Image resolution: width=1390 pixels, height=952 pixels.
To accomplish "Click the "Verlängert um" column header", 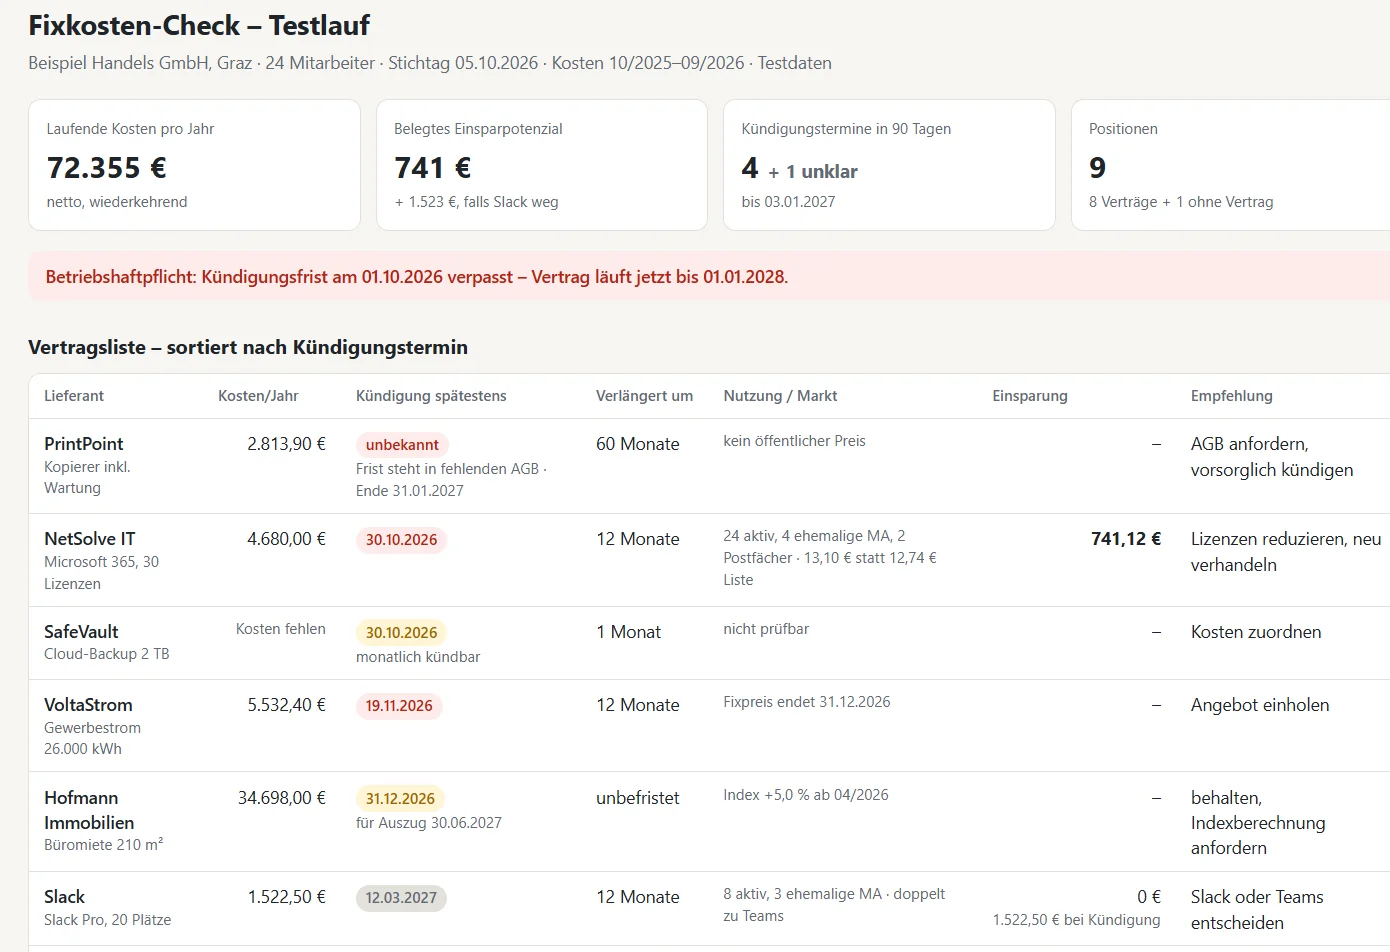I will point(644,396).
